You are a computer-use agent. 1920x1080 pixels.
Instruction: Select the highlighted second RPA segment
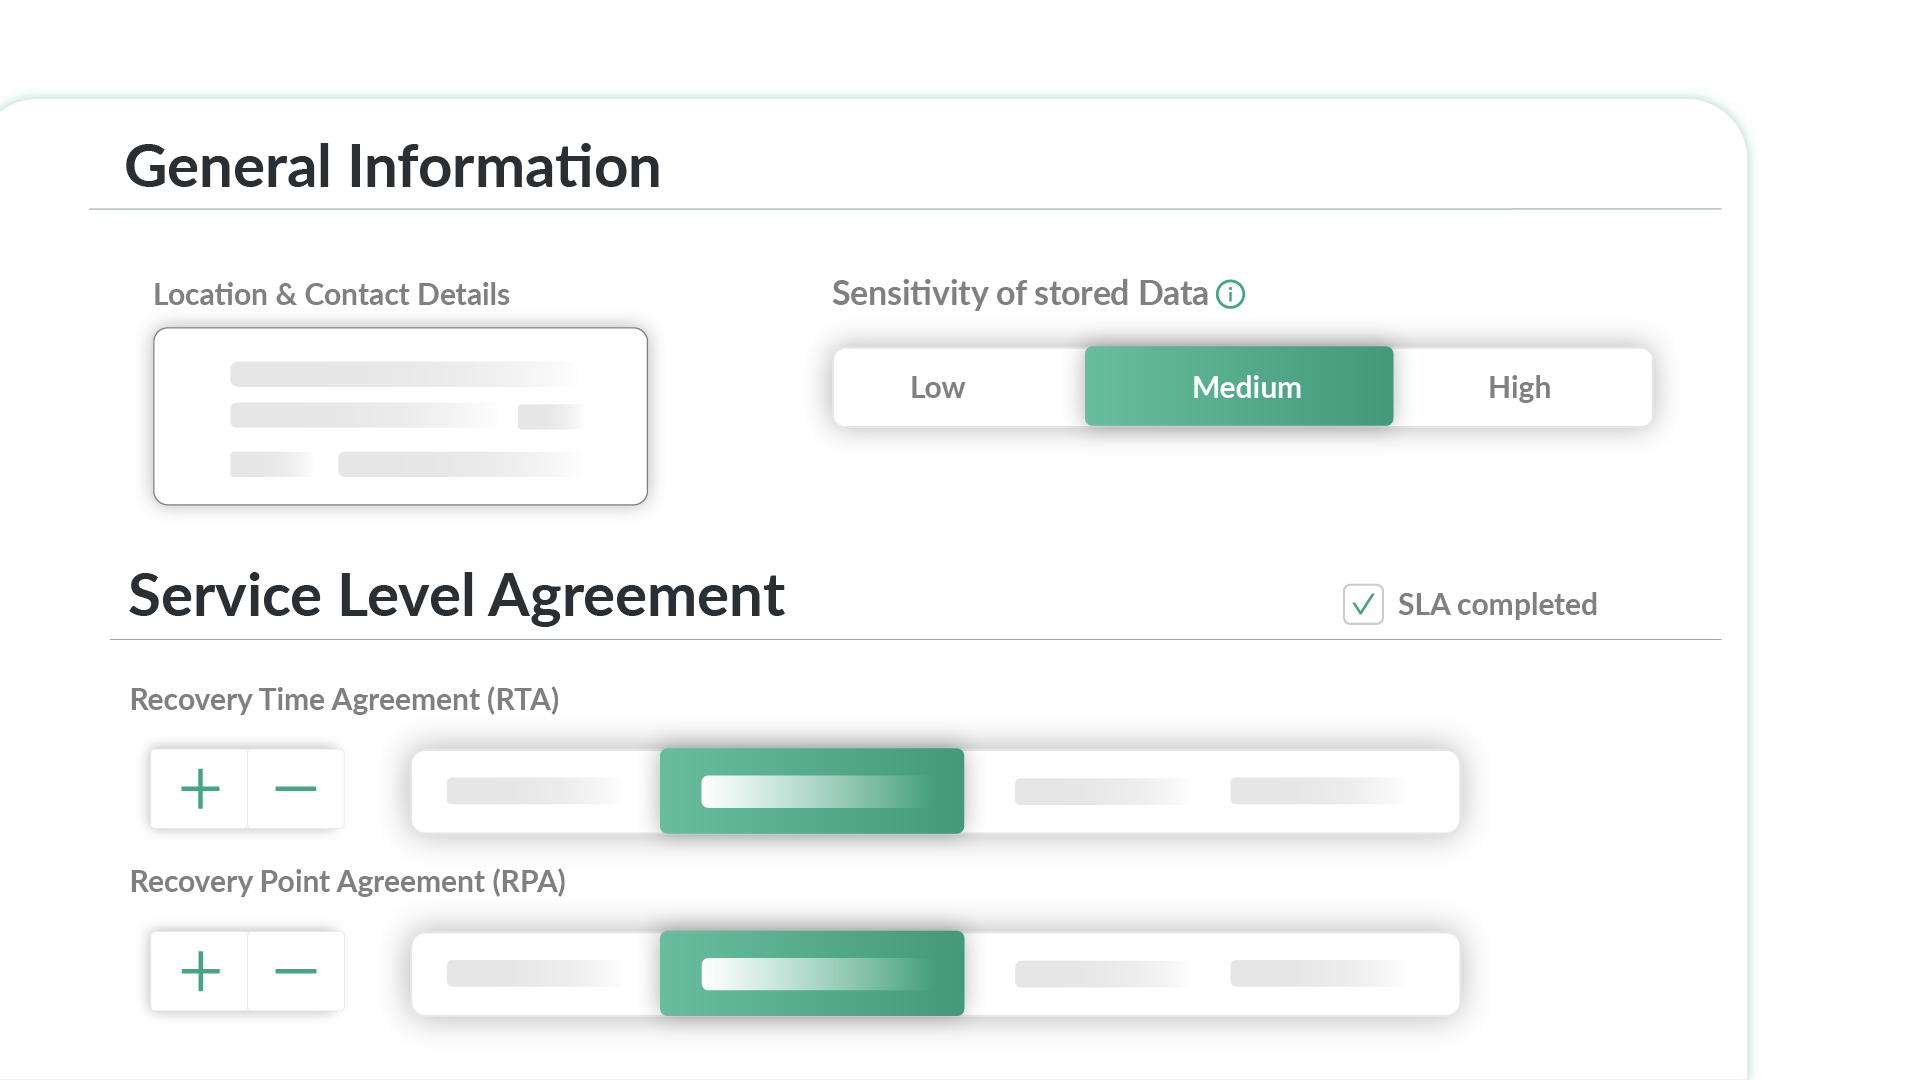click(812, 973)
